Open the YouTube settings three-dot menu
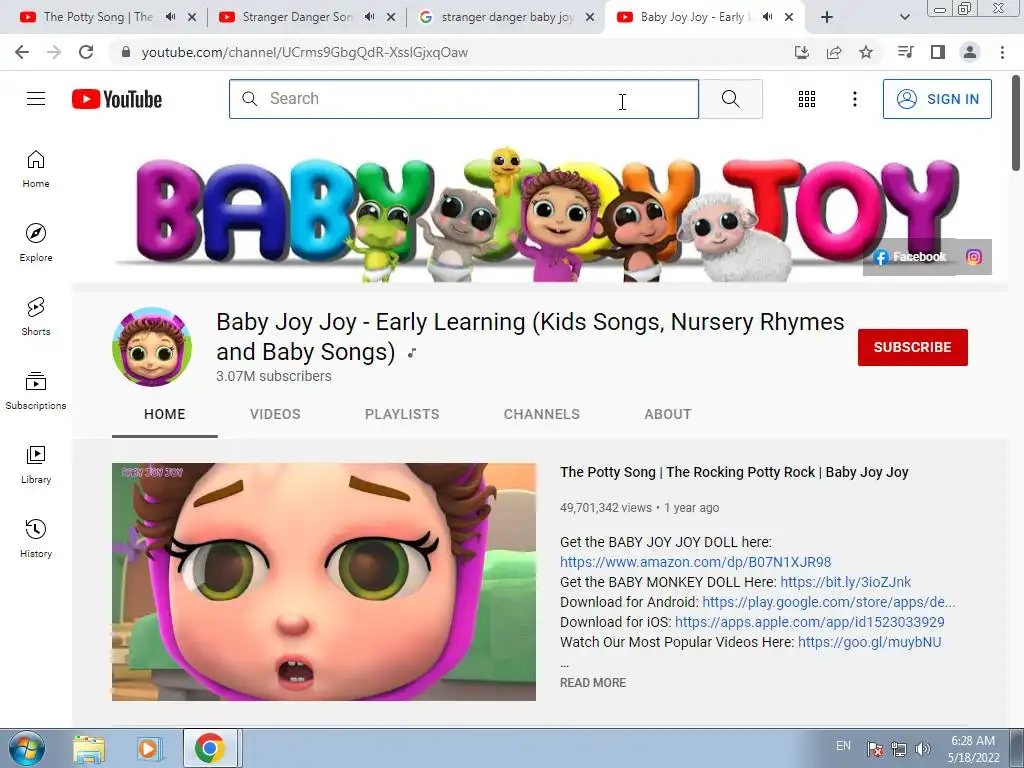Image resolution: width=1024 pixels, height=768 pixels. click(x=854, y=99)
